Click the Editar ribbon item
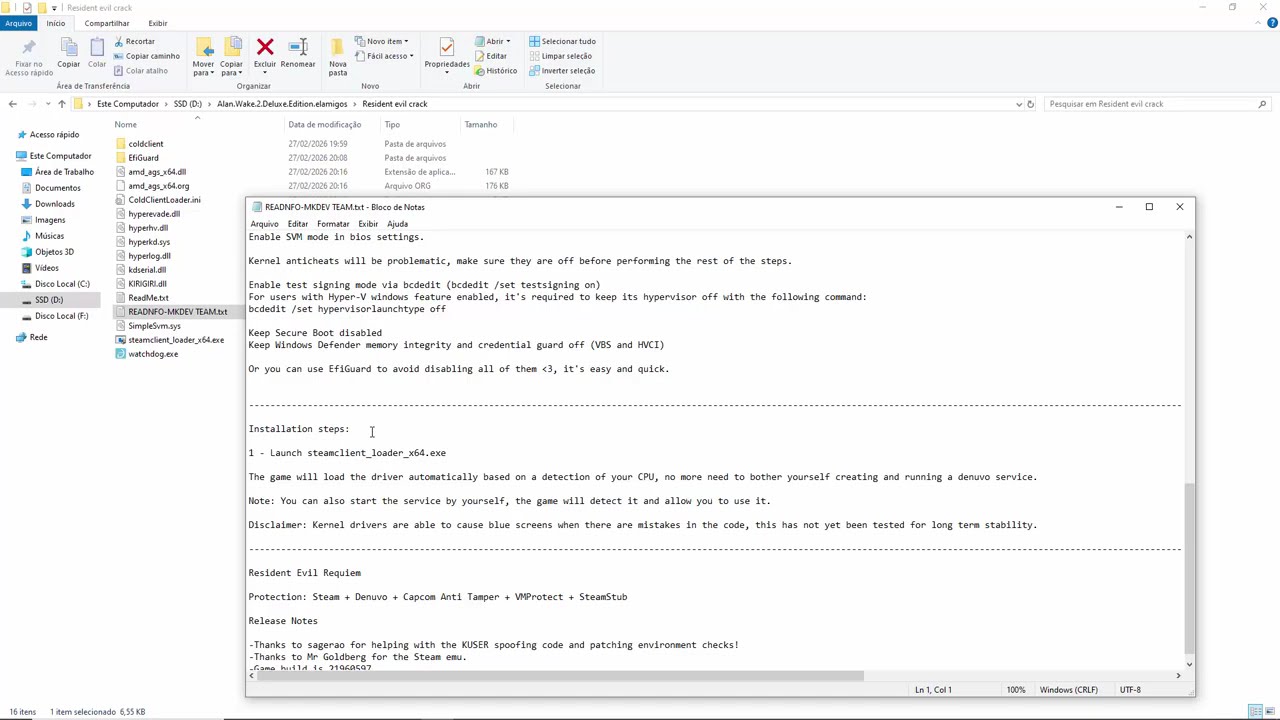Image resolution: width=1280 pixels, height=720 pixels. tap(490, 56)
